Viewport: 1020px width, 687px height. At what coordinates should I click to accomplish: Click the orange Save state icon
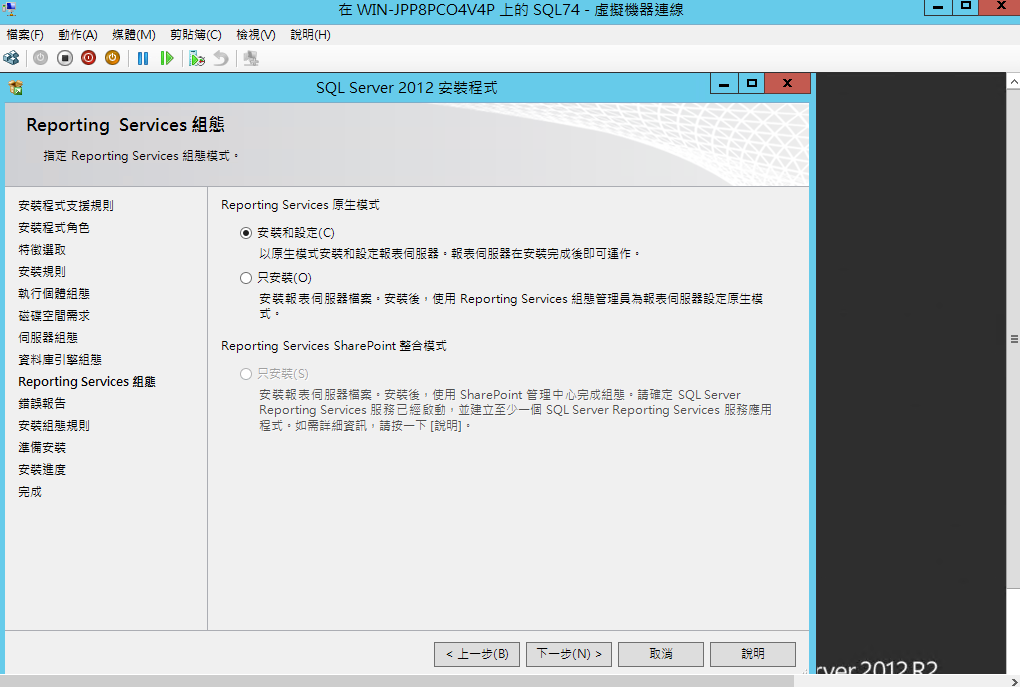pyautogui.click(x=113, y=59)
